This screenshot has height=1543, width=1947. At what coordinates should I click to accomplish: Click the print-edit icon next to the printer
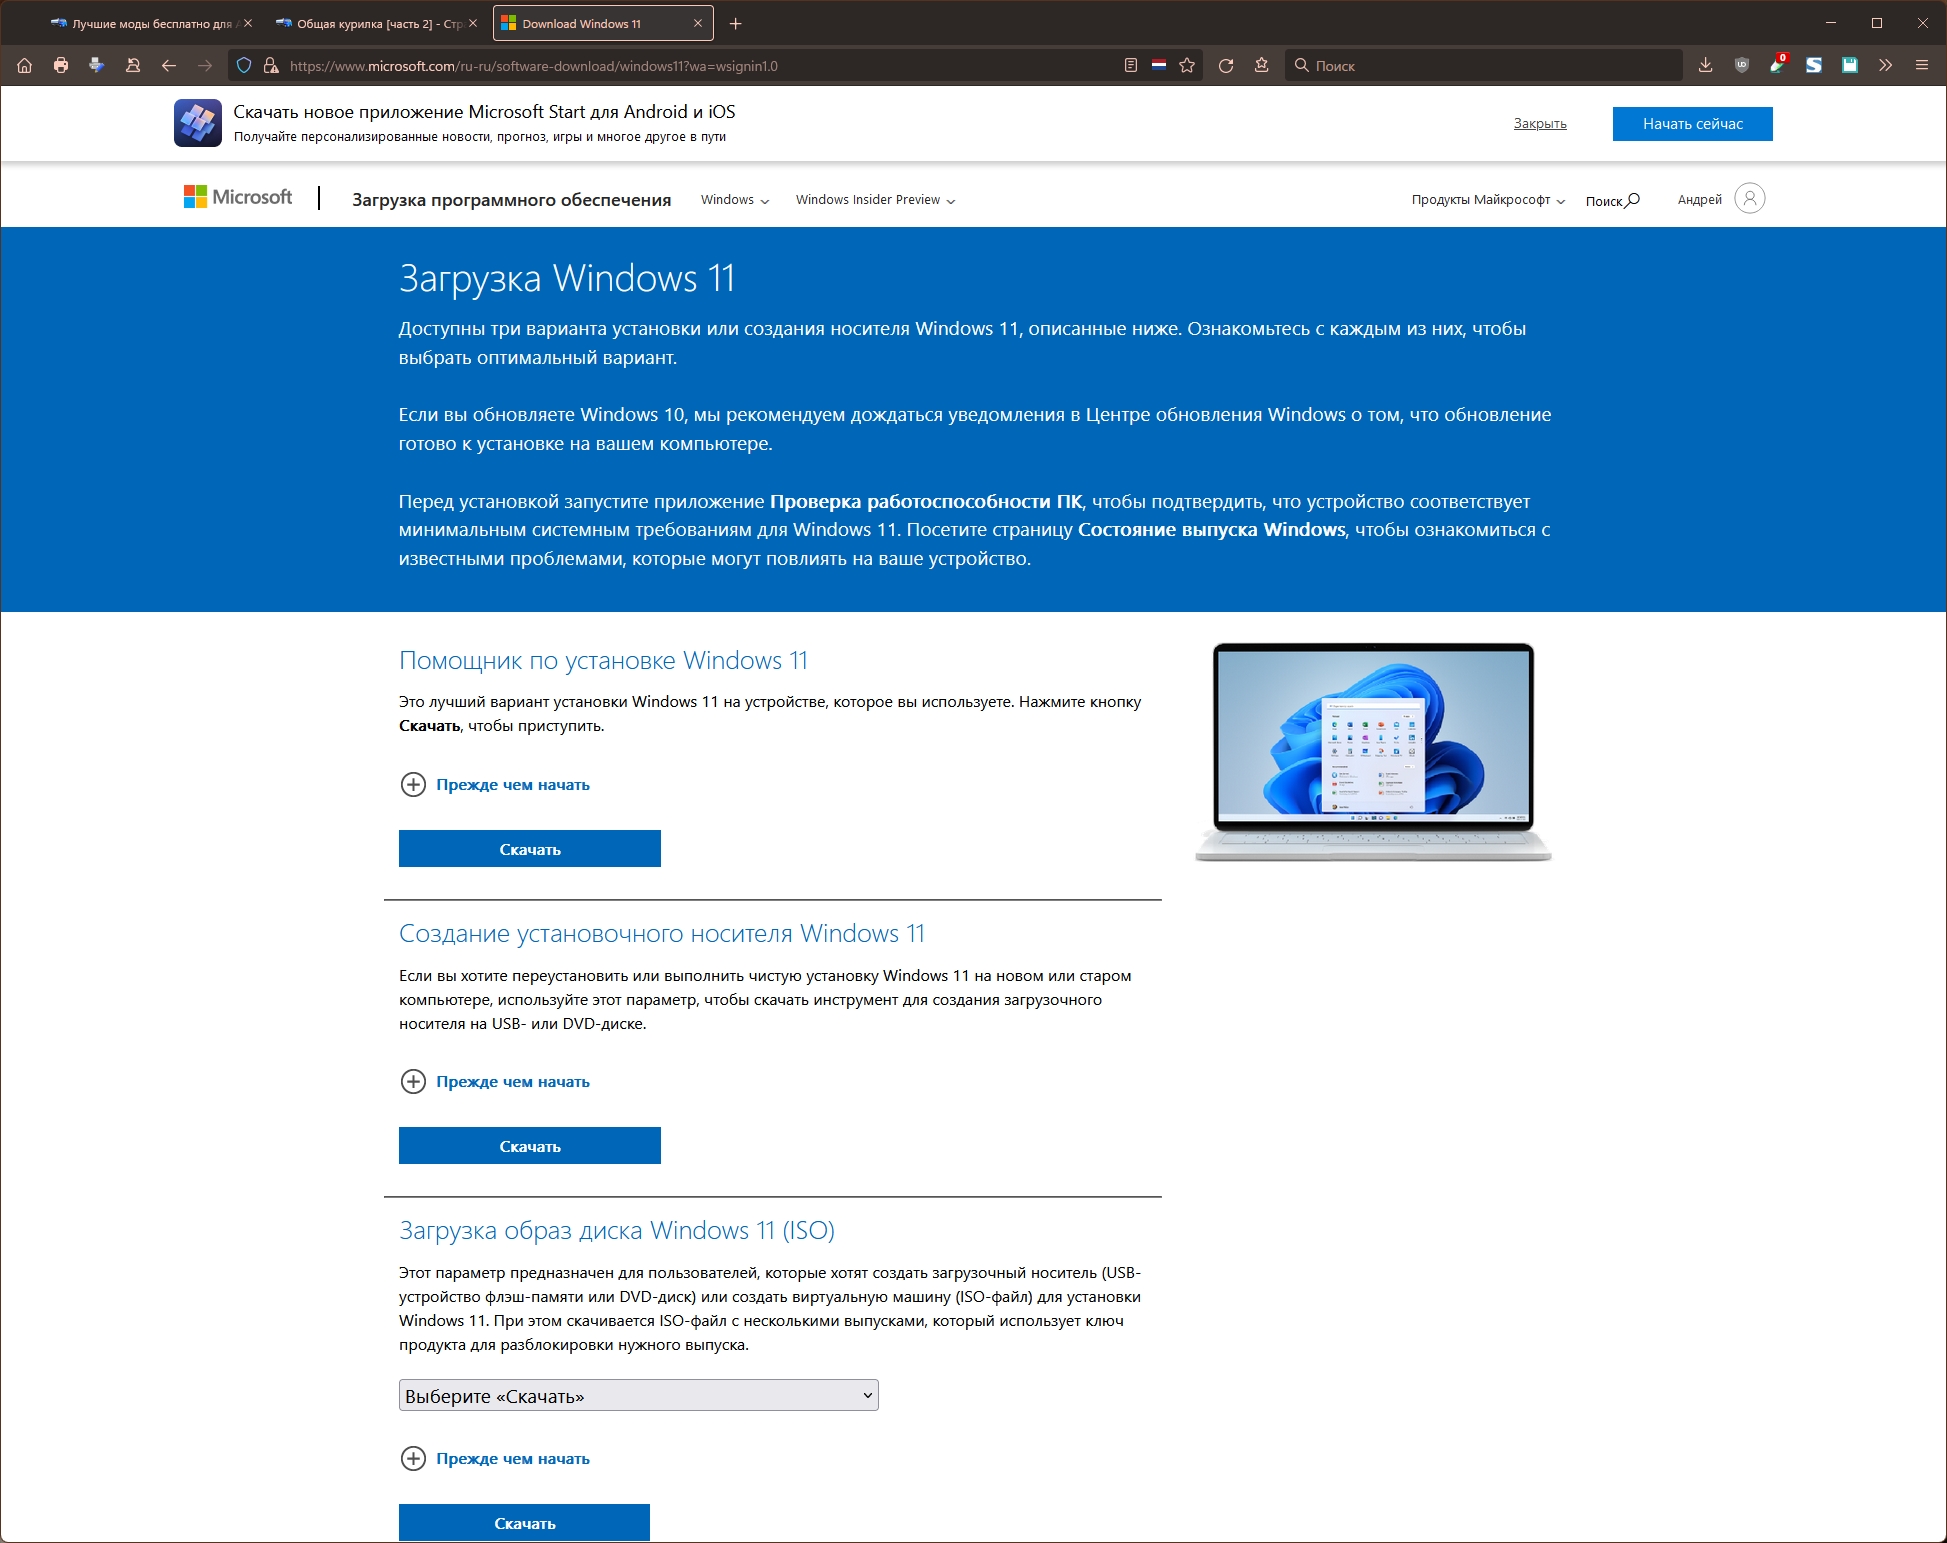pyautogui.click(x=97, y=65)
